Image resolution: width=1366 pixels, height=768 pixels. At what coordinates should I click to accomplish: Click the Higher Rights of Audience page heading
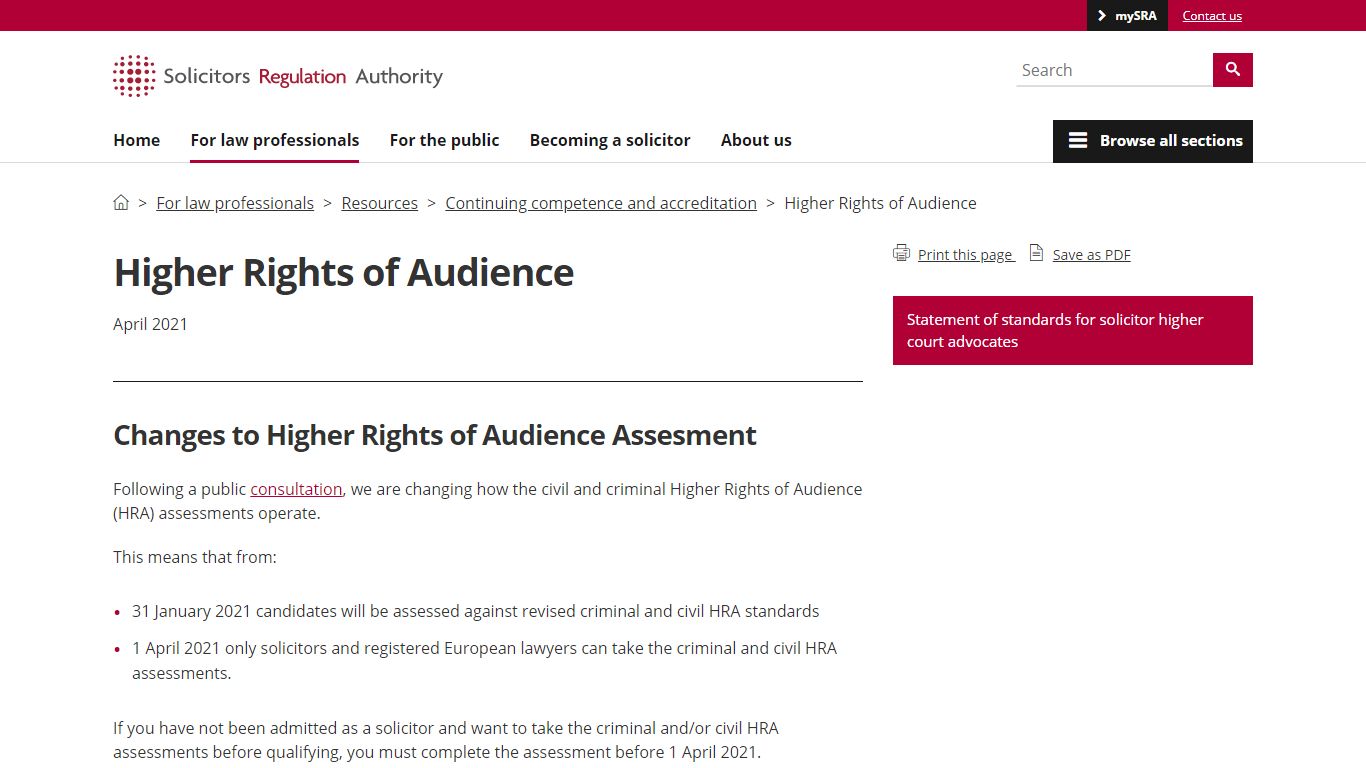(344, 272)
